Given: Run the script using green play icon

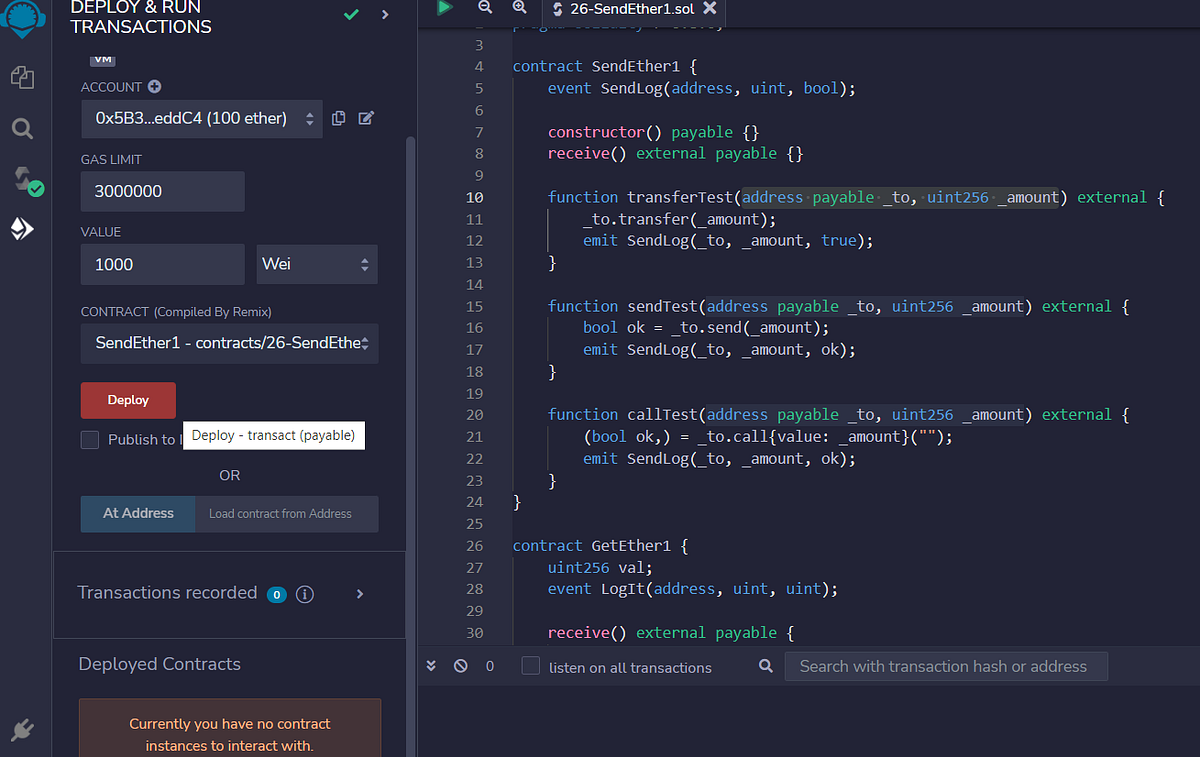Looking at the screenshot, I should tap(443, 8).
